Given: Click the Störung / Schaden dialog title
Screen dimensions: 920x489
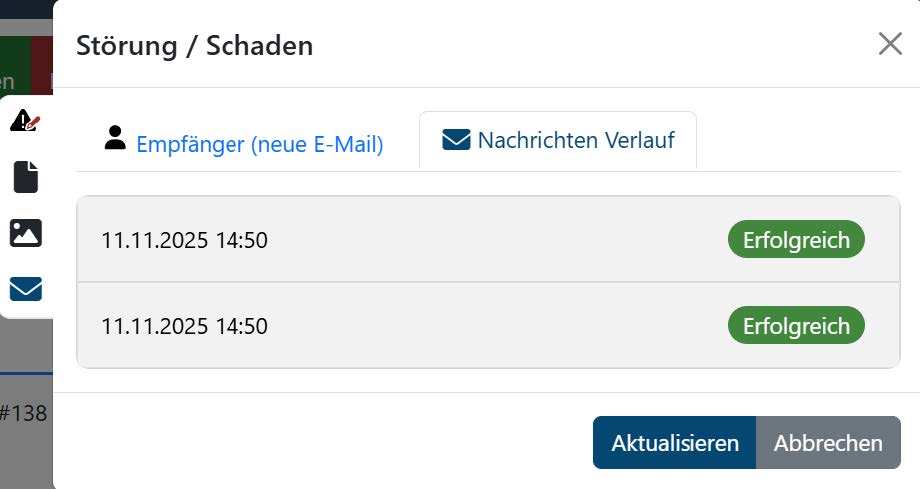Looking at the screenshot, I should (194, 45).
